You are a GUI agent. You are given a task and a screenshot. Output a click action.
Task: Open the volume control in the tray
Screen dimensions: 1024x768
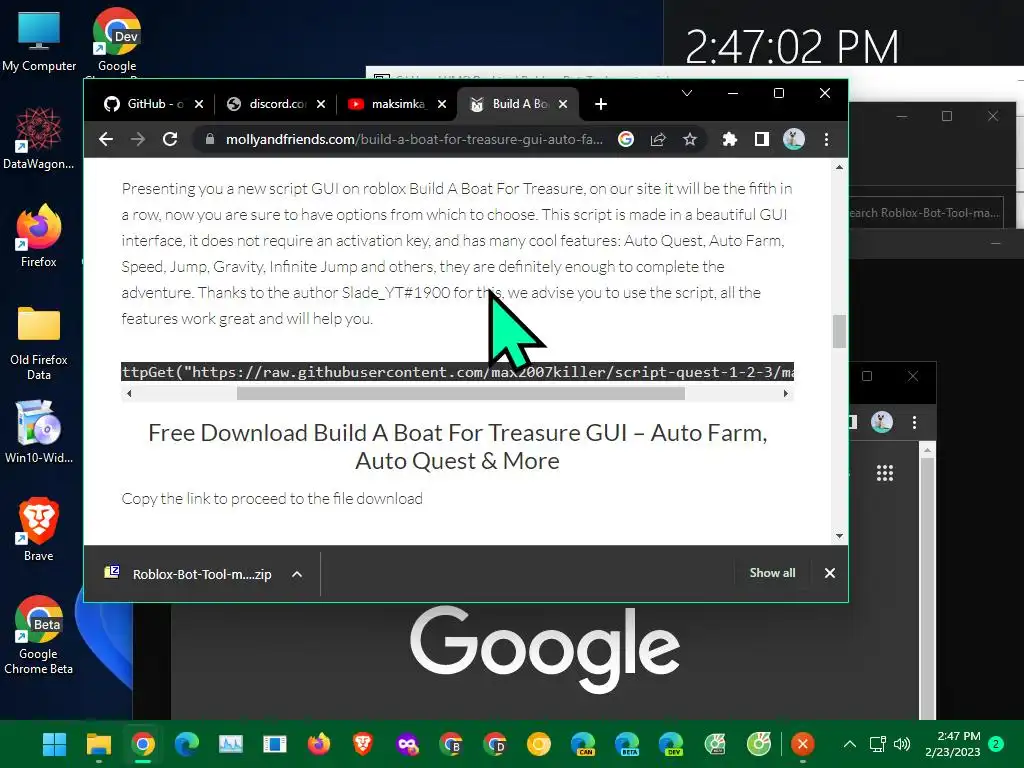tap(902, 744)
